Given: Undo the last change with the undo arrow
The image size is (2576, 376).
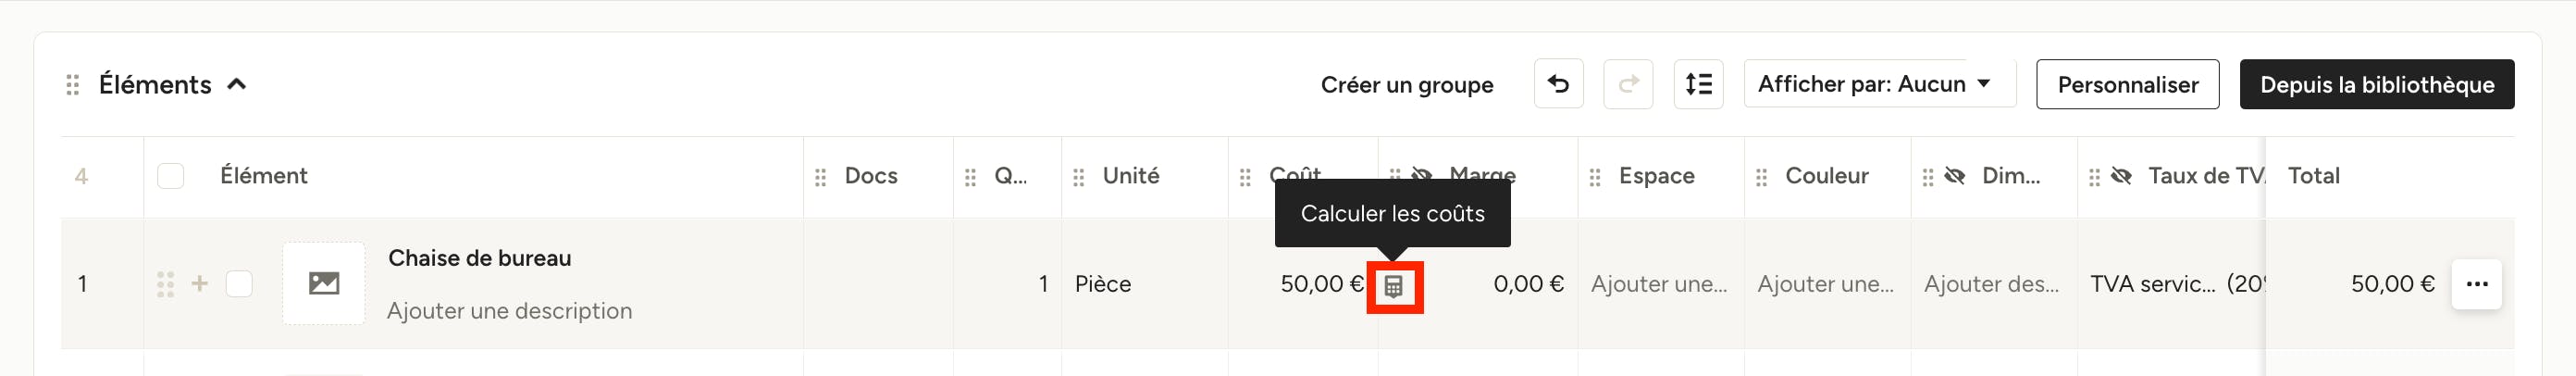Looking at the screenshot, I should click(x=1558, y=84).
